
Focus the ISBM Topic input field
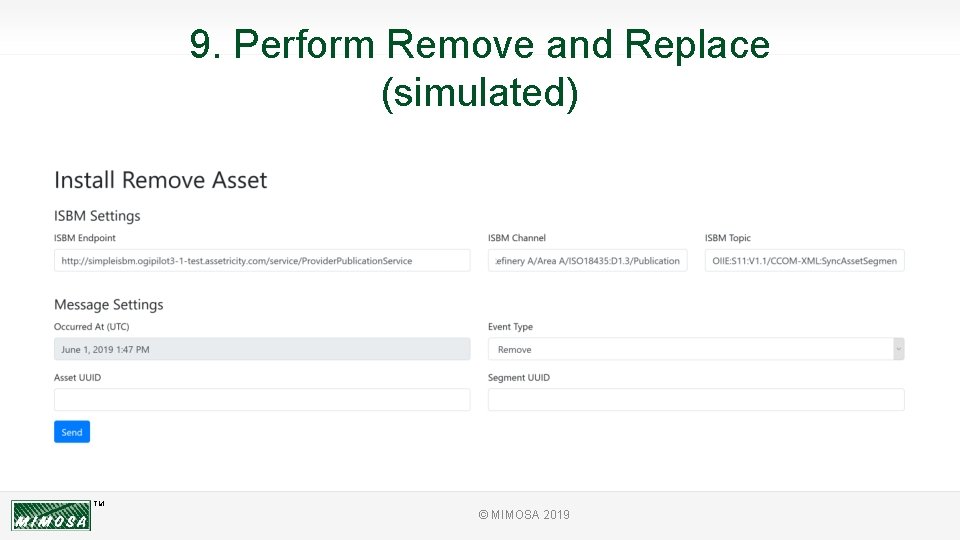tap(804, 260)
